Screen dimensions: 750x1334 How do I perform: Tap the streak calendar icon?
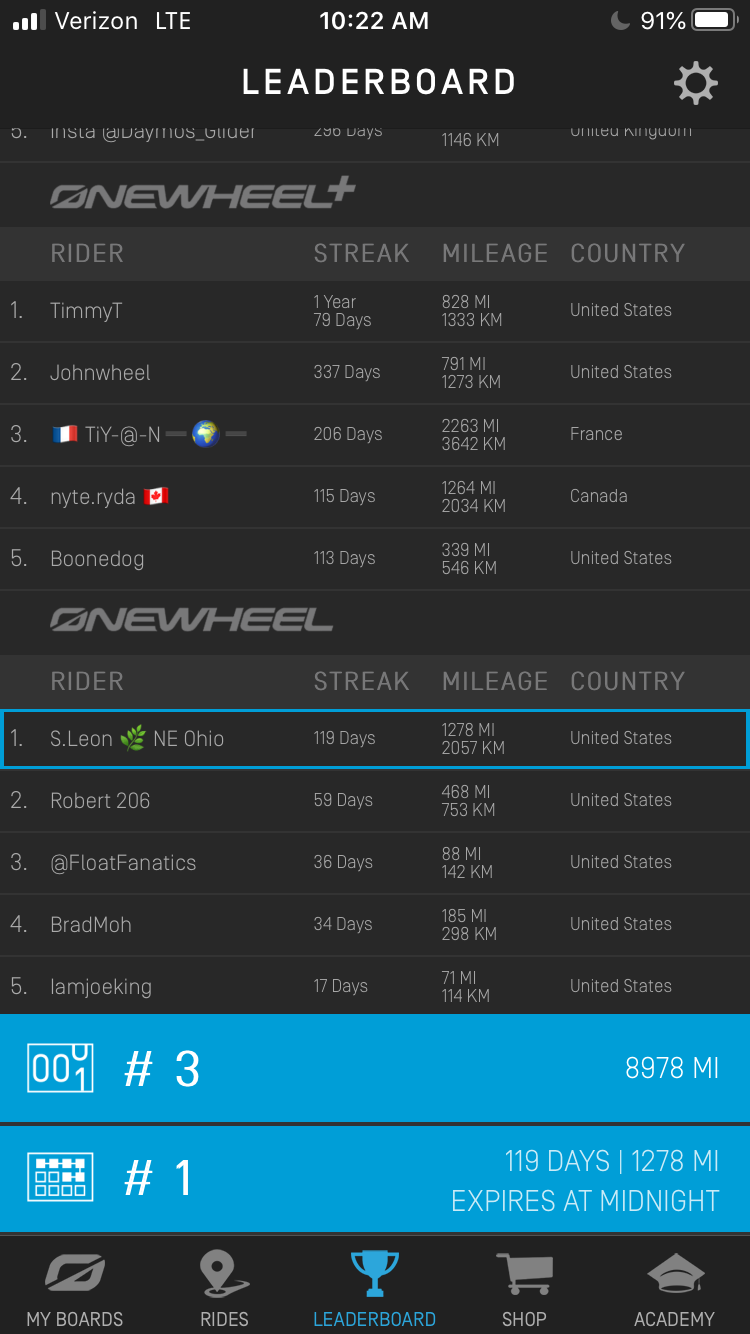tap(60, 1178)
